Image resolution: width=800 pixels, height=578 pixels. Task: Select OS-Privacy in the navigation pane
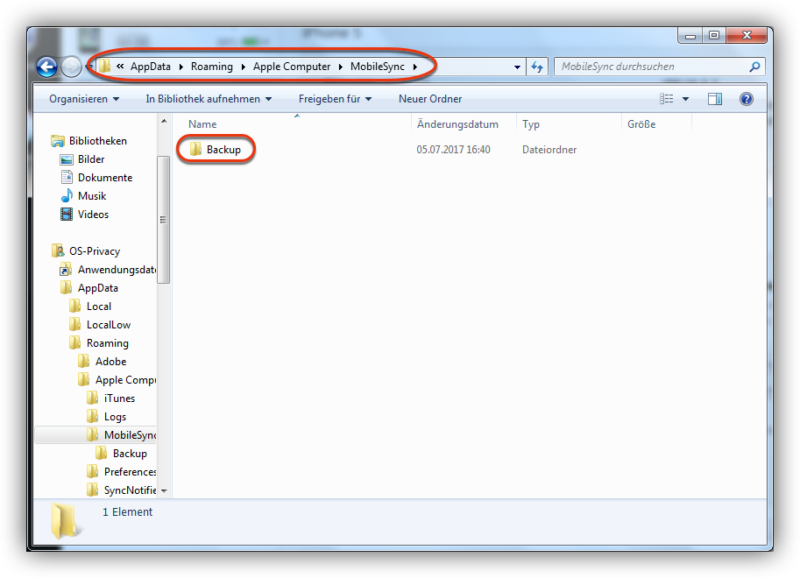(95, 251)
